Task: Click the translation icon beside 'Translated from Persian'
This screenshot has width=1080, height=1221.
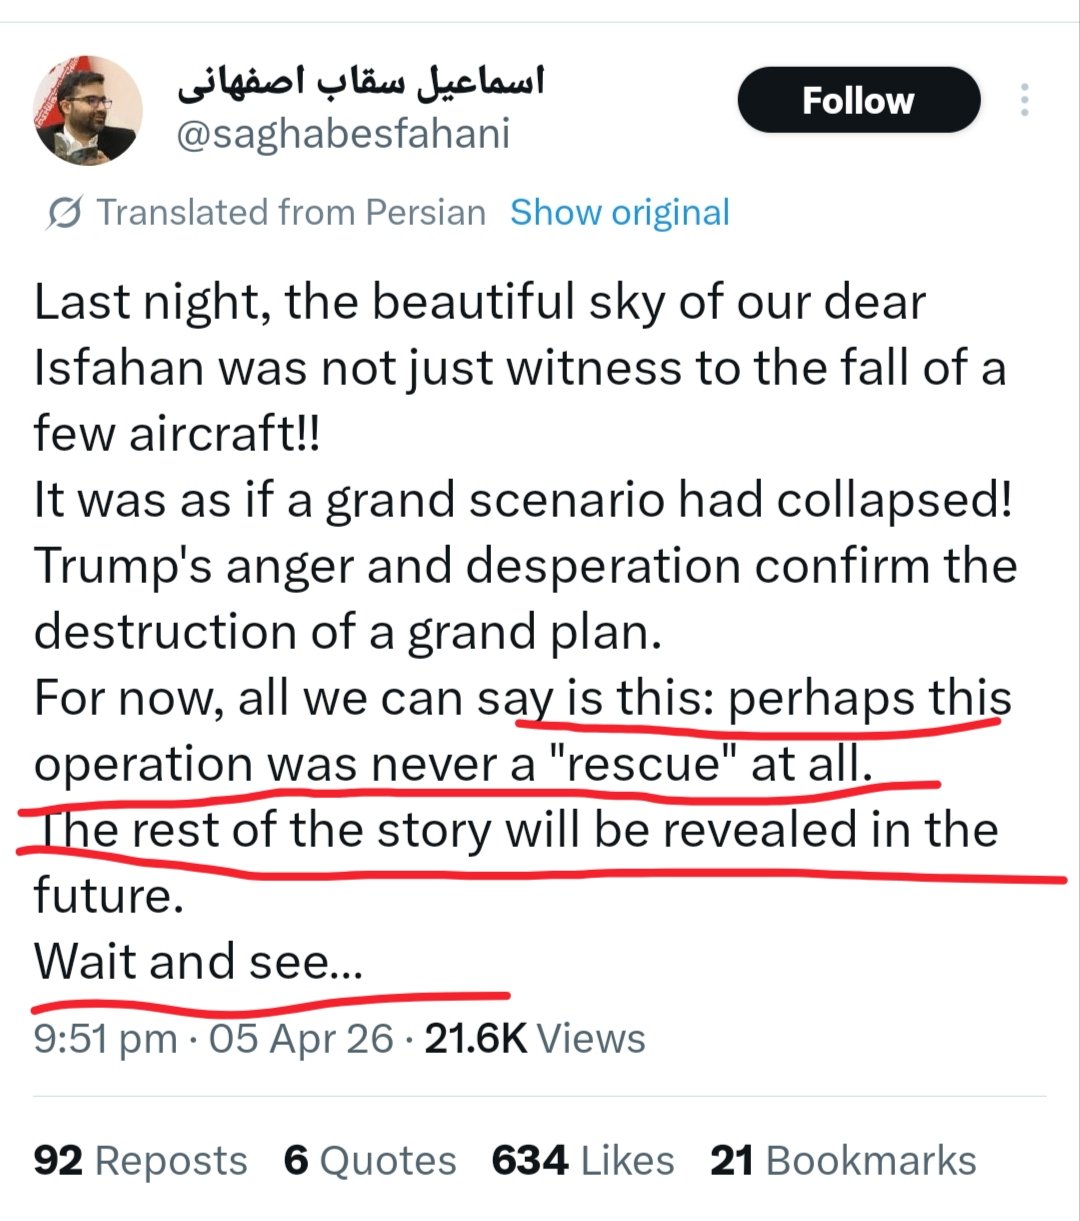Action: coord(64,213)
